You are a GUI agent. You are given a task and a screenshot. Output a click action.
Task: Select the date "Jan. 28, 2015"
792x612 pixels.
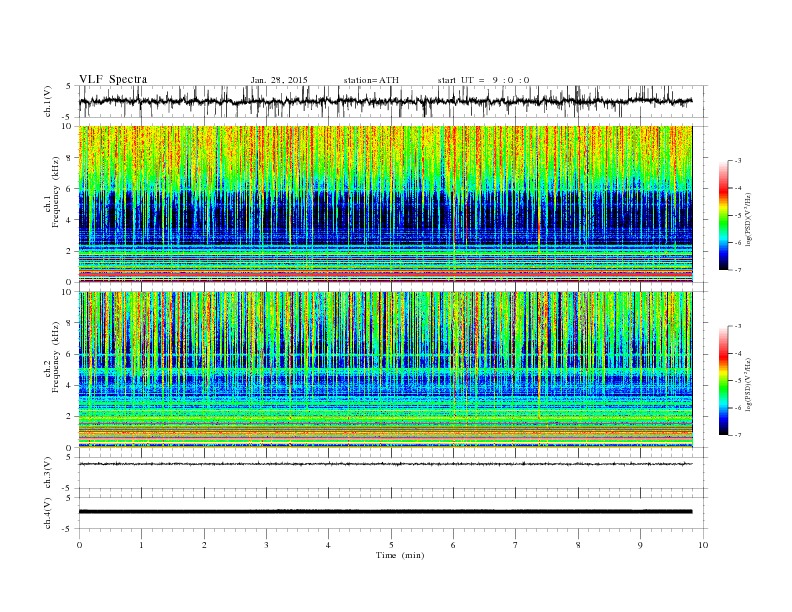point(279,80)
